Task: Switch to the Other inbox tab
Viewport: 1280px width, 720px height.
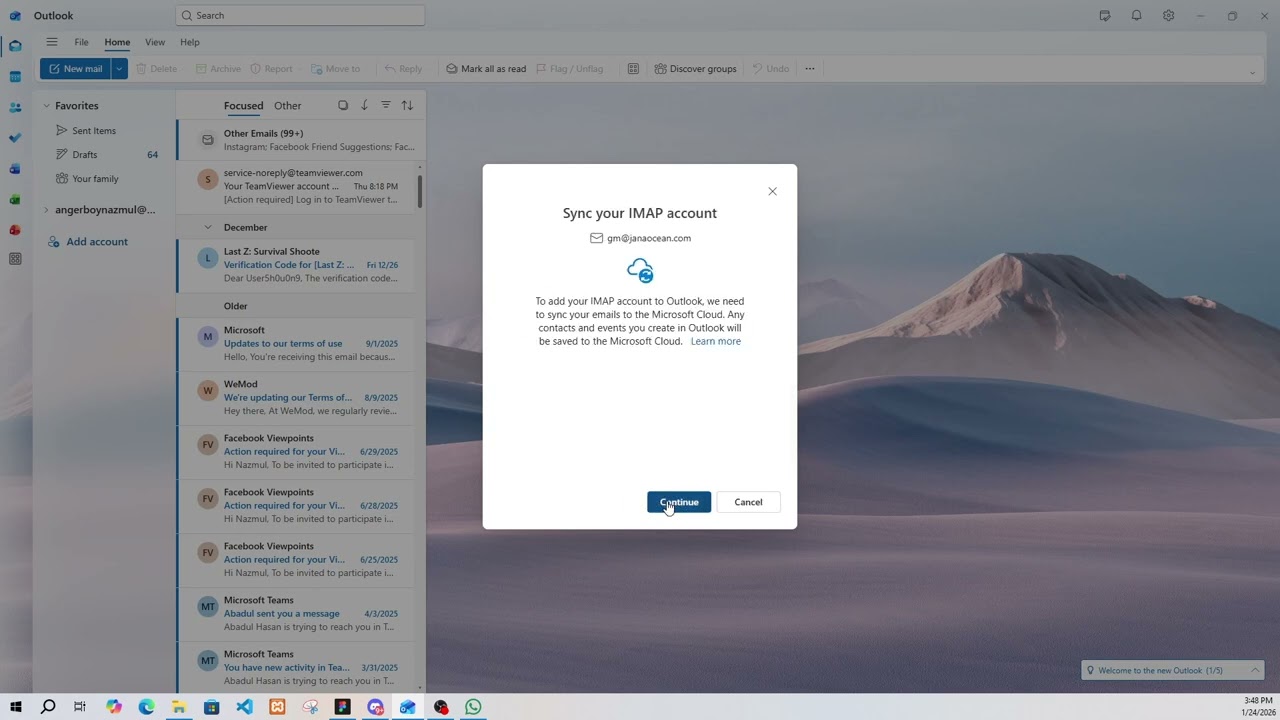Action: (288, 105)
